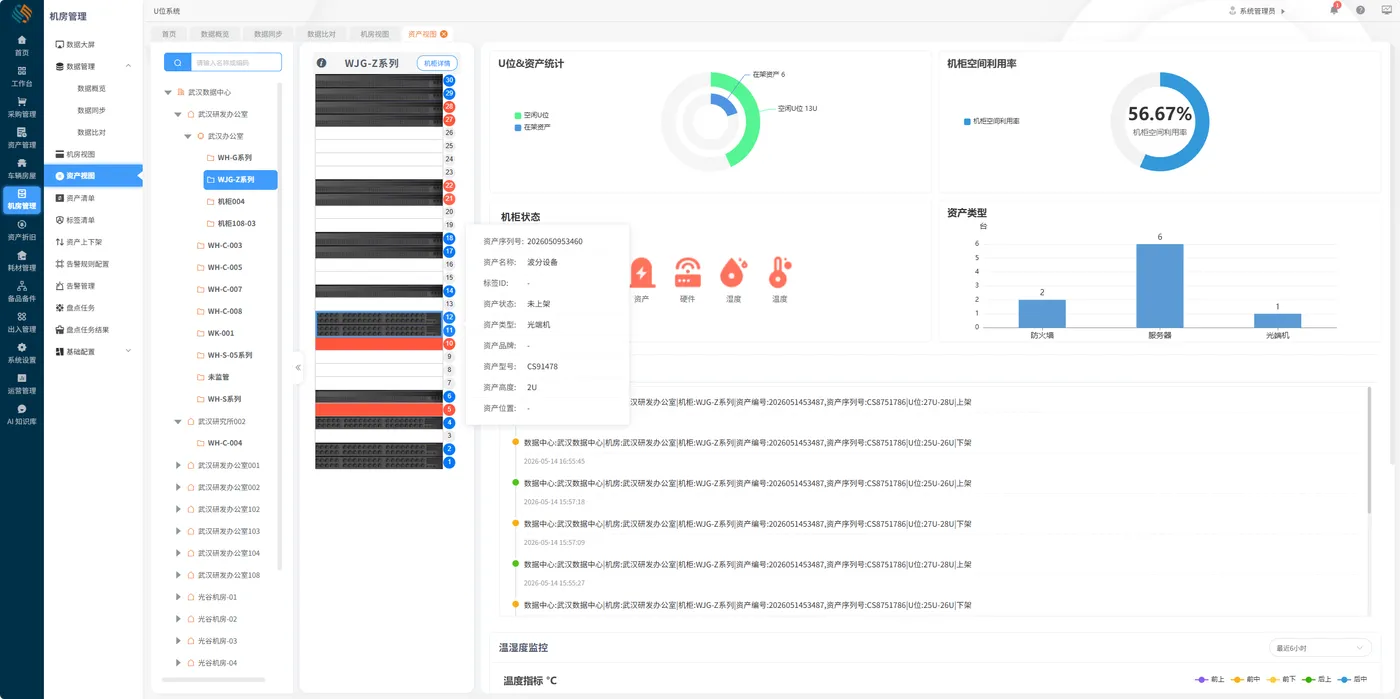Click the monitor screen icon in top bar
1400x699 pixels.
pyautogui.click(x=1386, y=10)
